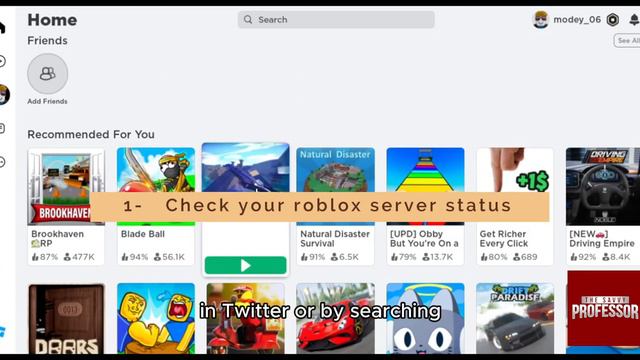Open the notifications bell icon
This screenshot has height=360, width=640.
click(634, 20)
